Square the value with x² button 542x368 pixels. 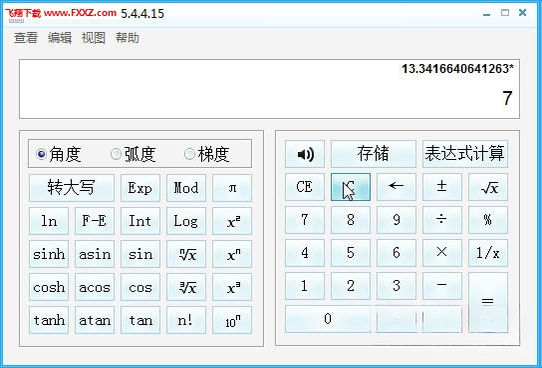232,221
